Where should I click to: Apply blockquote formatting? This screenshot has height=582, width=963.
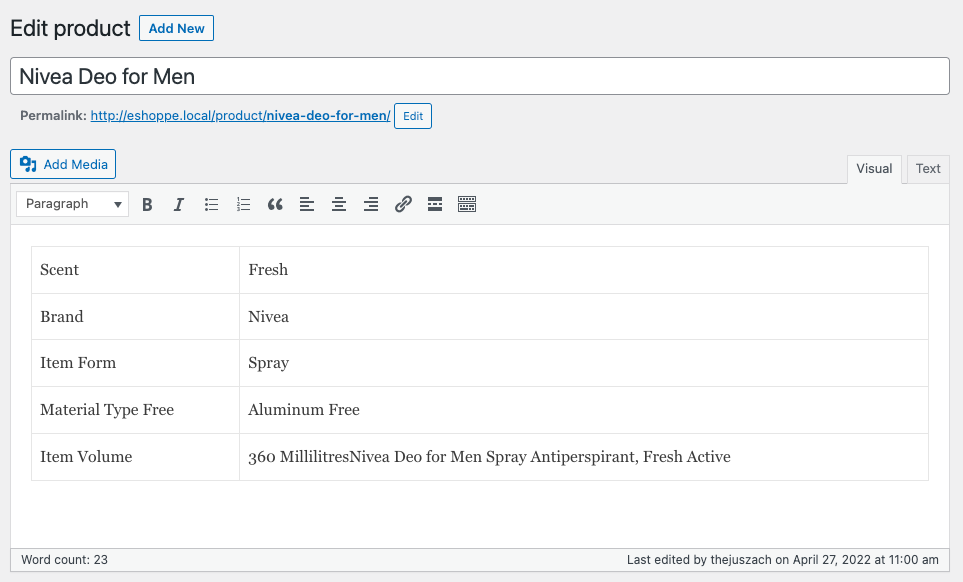pyautogui.click(x=275, y=204)
